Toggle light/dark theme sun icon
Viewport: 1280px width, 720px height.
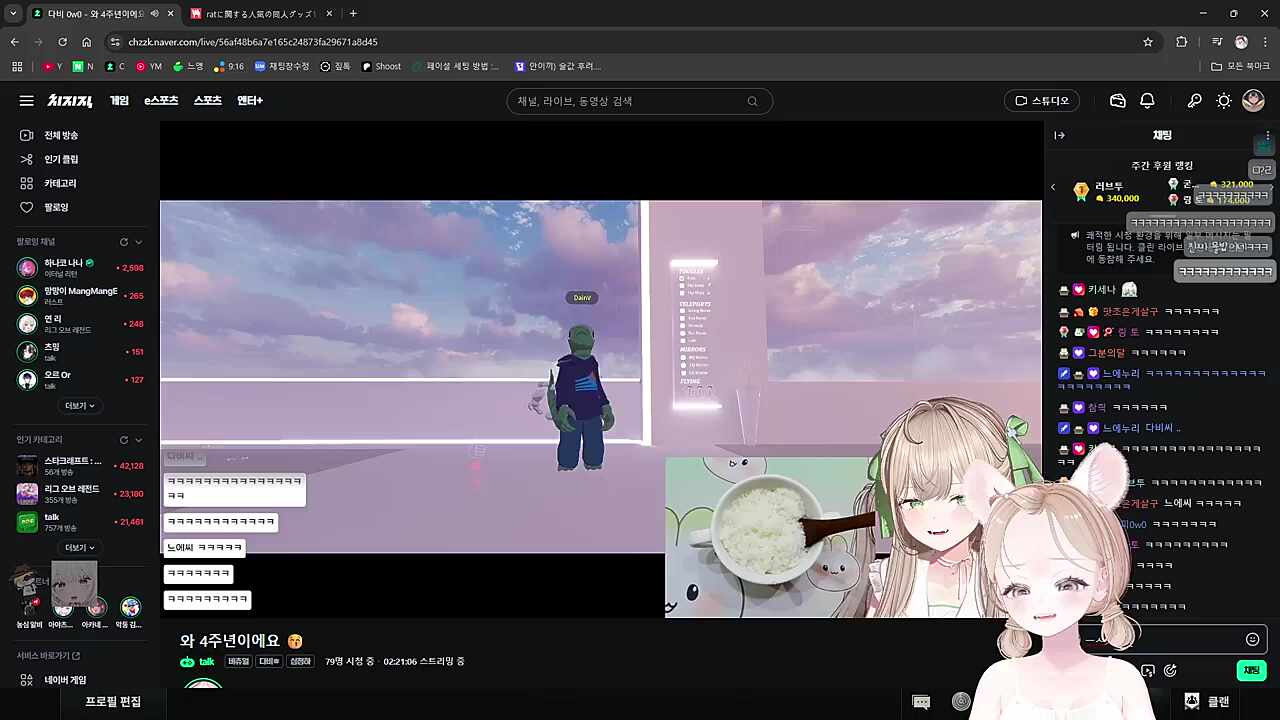coord(1224,101)
